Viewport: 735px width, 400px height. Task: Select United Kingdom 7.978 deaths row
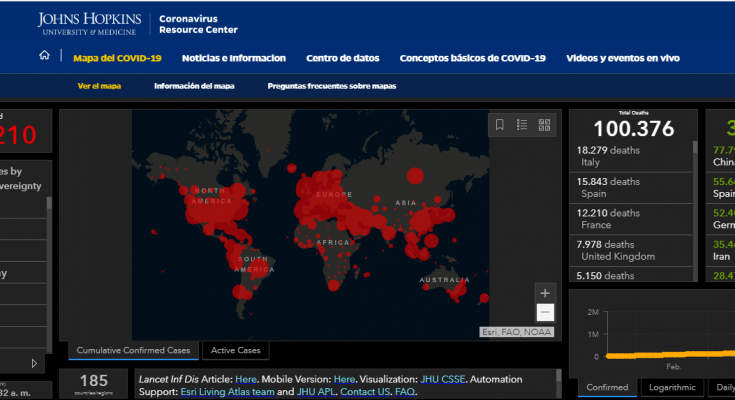(x=630, y=250)
